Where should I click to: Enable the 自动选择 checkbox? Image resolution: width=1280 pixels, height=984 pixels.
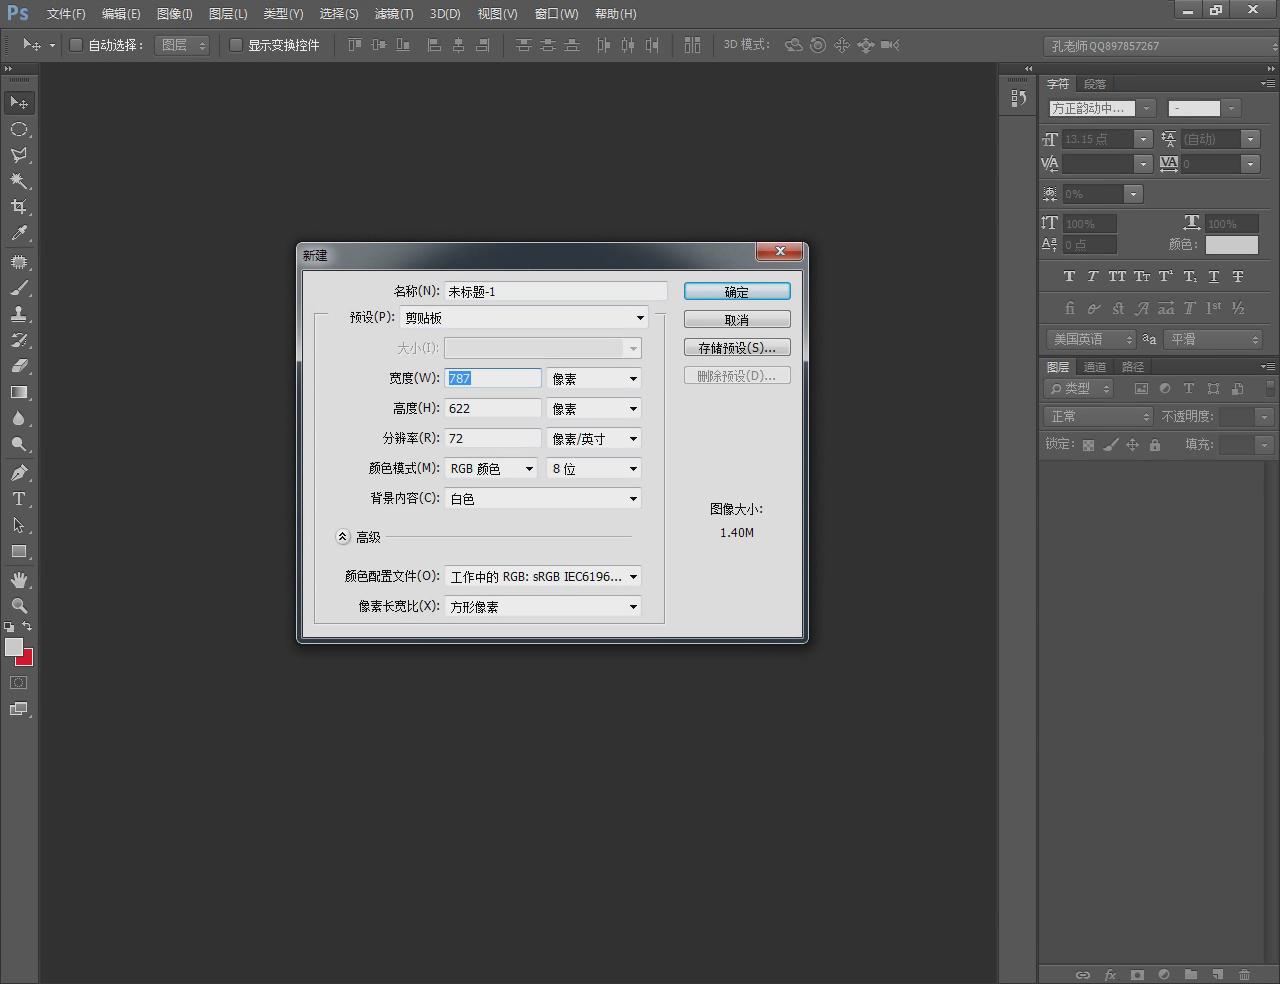tap(76, 45)
